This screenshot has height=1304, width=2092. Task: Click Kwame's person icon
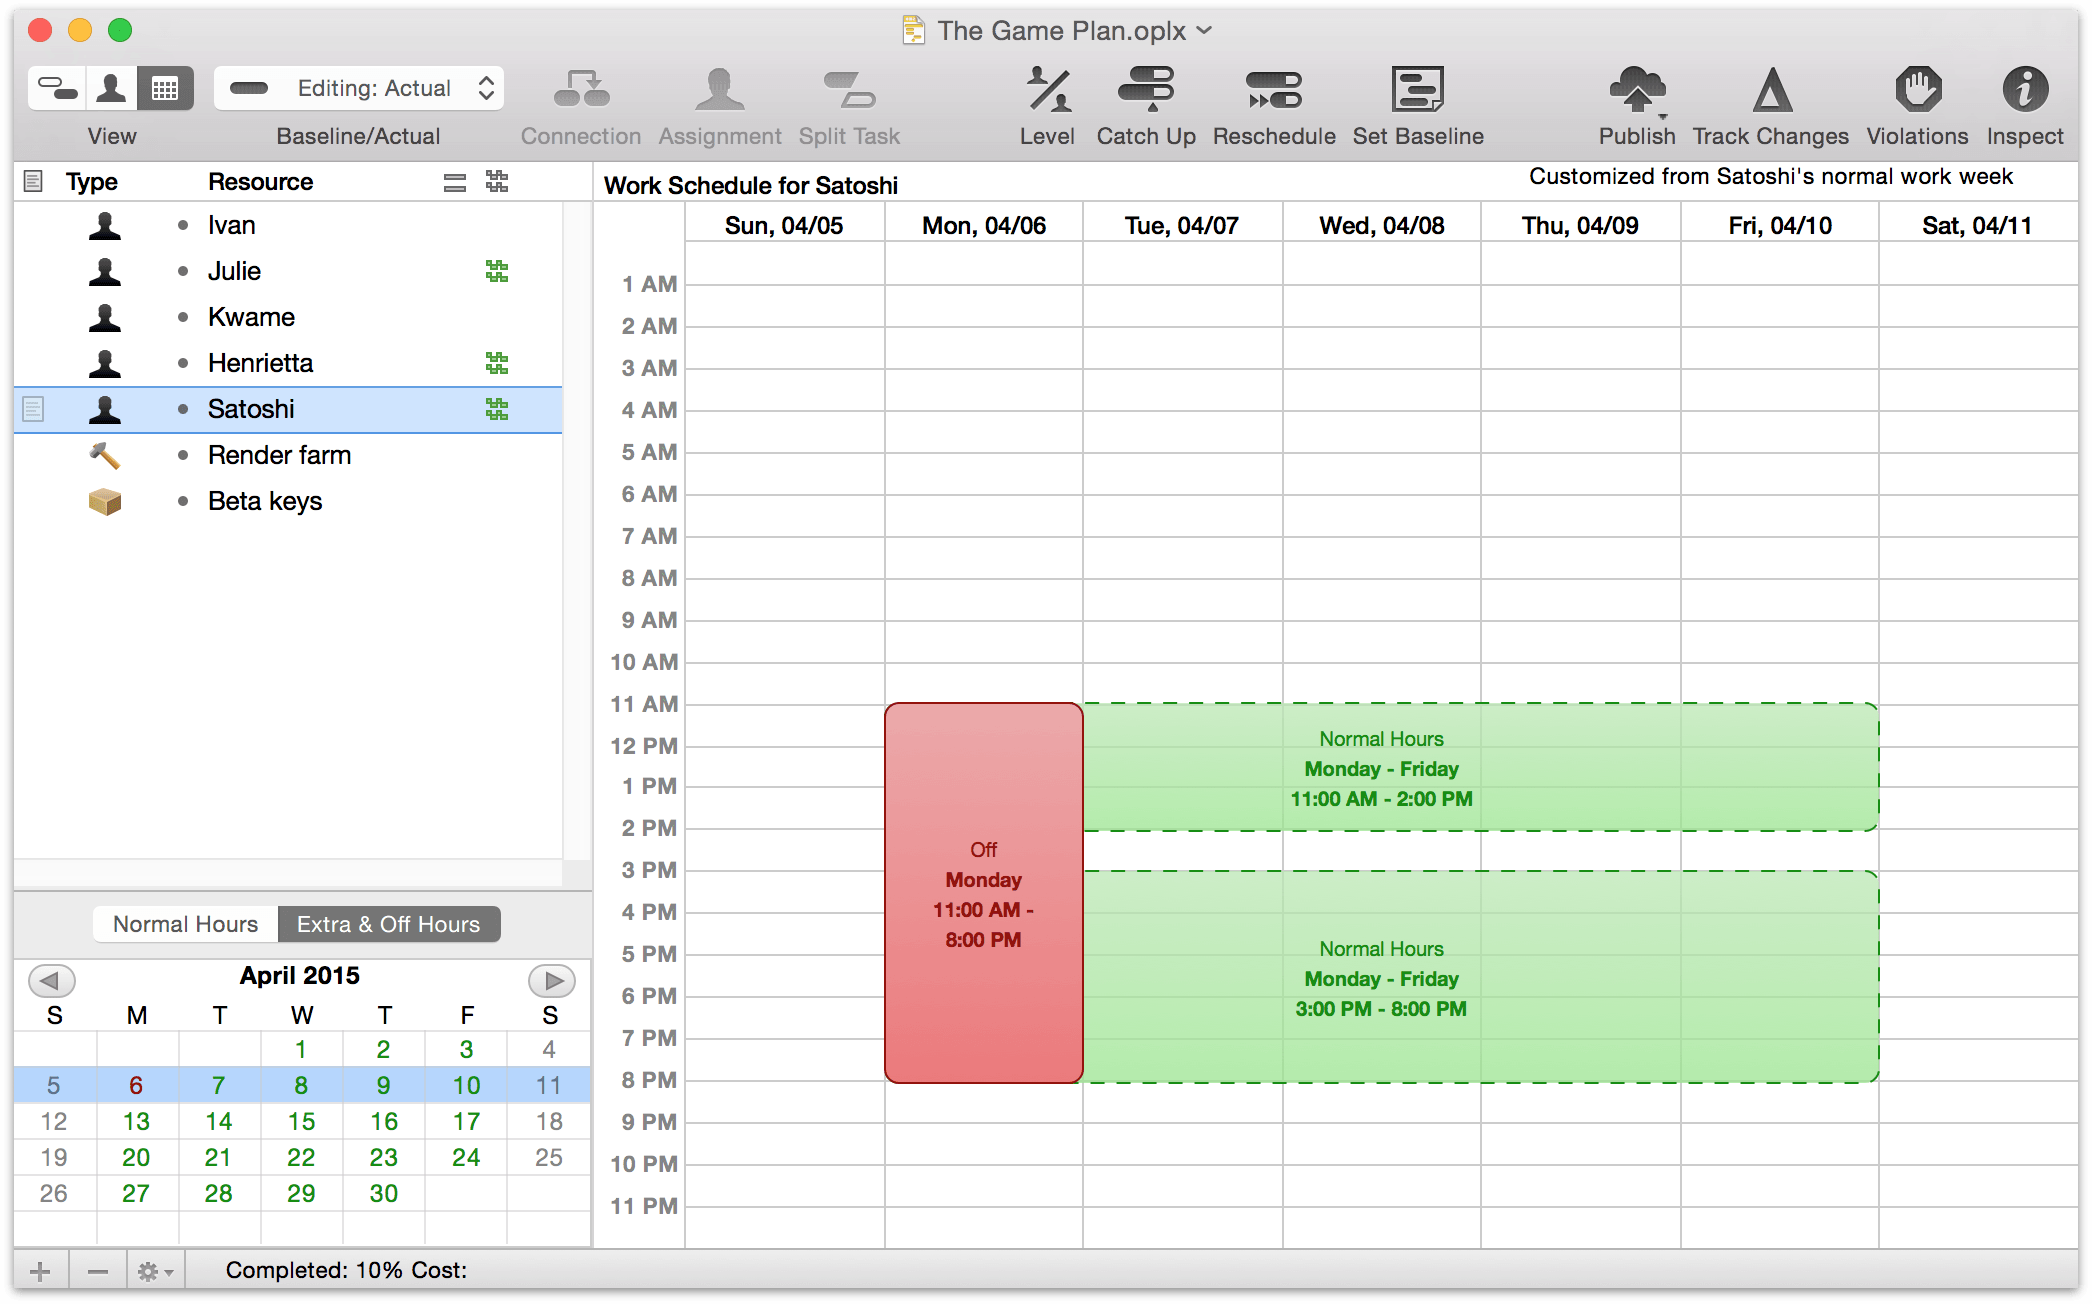pyautogui.click(x=105, y=317)
